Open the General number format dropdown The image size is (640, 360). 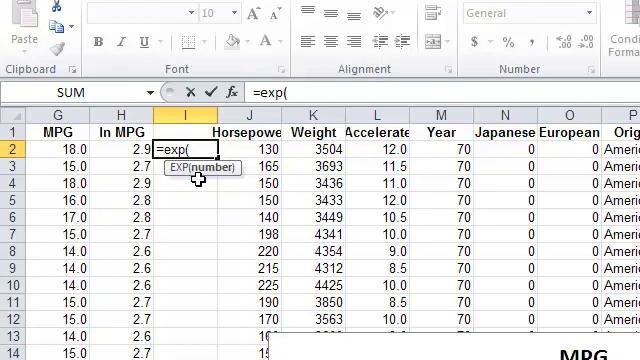[589, 13]
